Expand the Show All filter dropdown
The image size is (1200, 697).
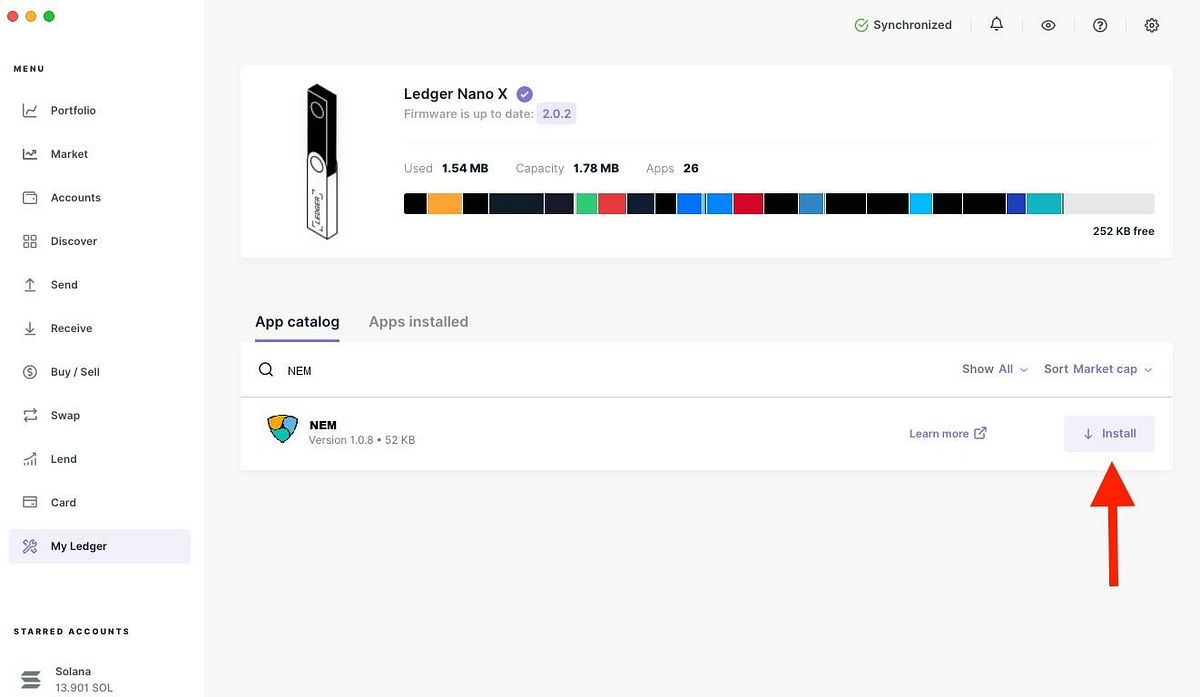point(995,369)
